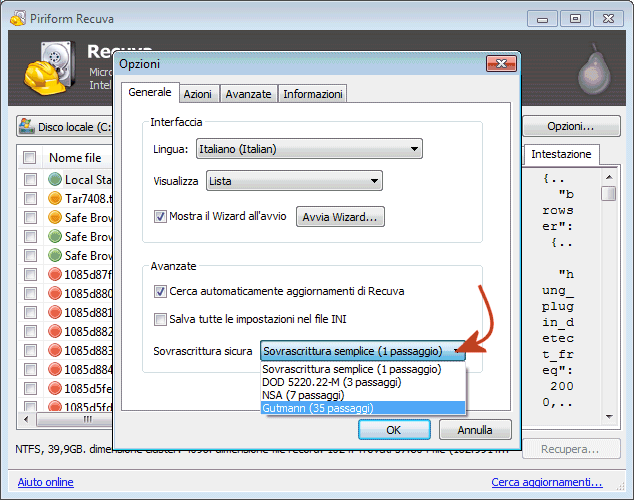Choose DOD 5220.22-M (3 passaggi) option
The image size is (634, 500).
pyautogui.click(x=363, y=382)
